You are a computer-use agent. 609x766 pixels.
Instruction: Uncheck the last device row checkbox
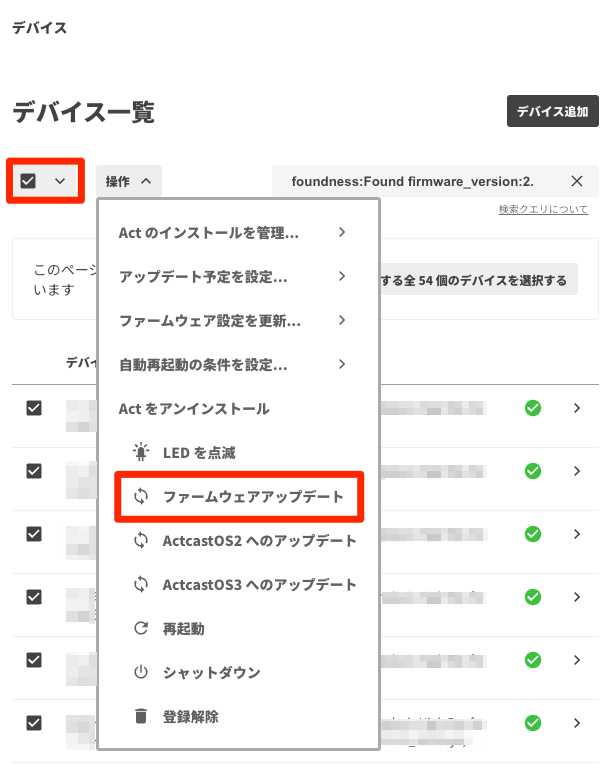[x=34, y=722]
